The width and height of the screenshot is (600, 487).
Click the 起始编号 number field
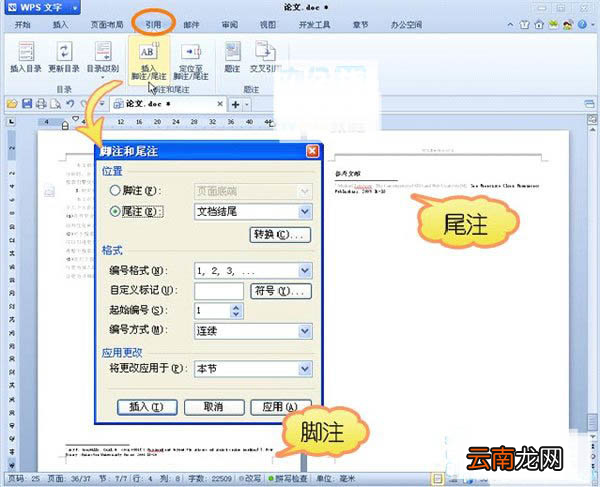[212, 310]
